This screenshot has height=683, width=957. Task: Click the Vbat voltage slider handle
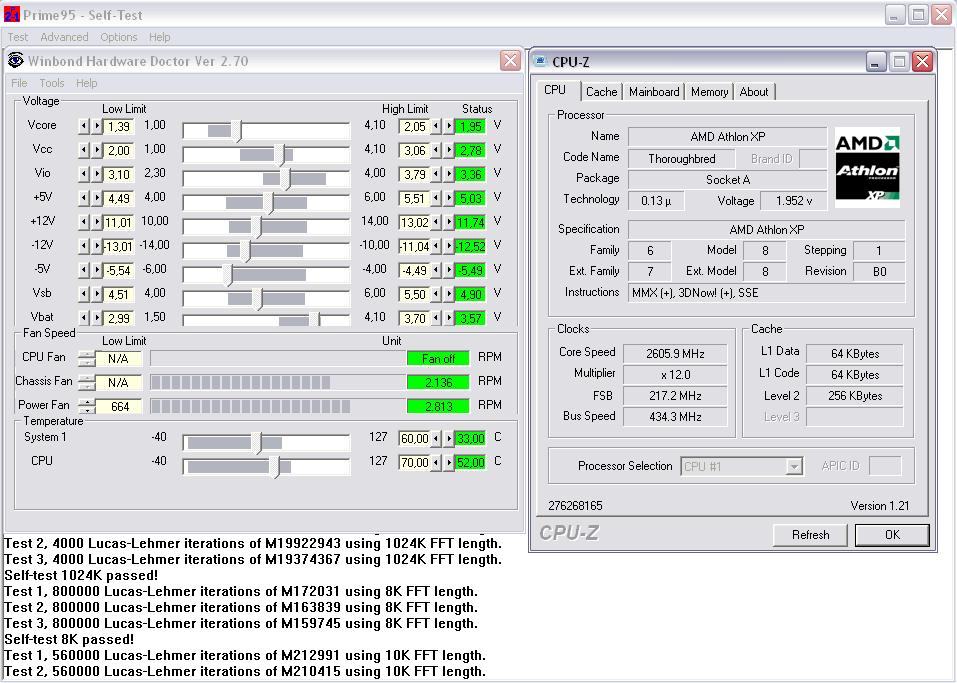tap(314, 319)
